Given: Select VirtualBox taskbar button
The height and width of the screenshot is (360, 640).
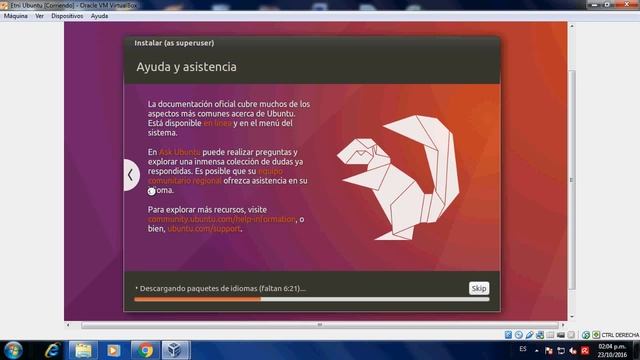Looking at the screenshot, I should (x=176, y=350).
